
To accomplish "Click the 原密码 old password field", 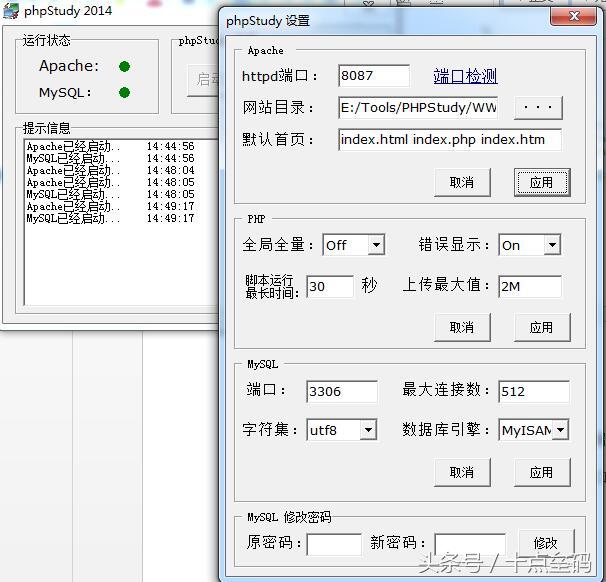I will (x=334, y=544).
